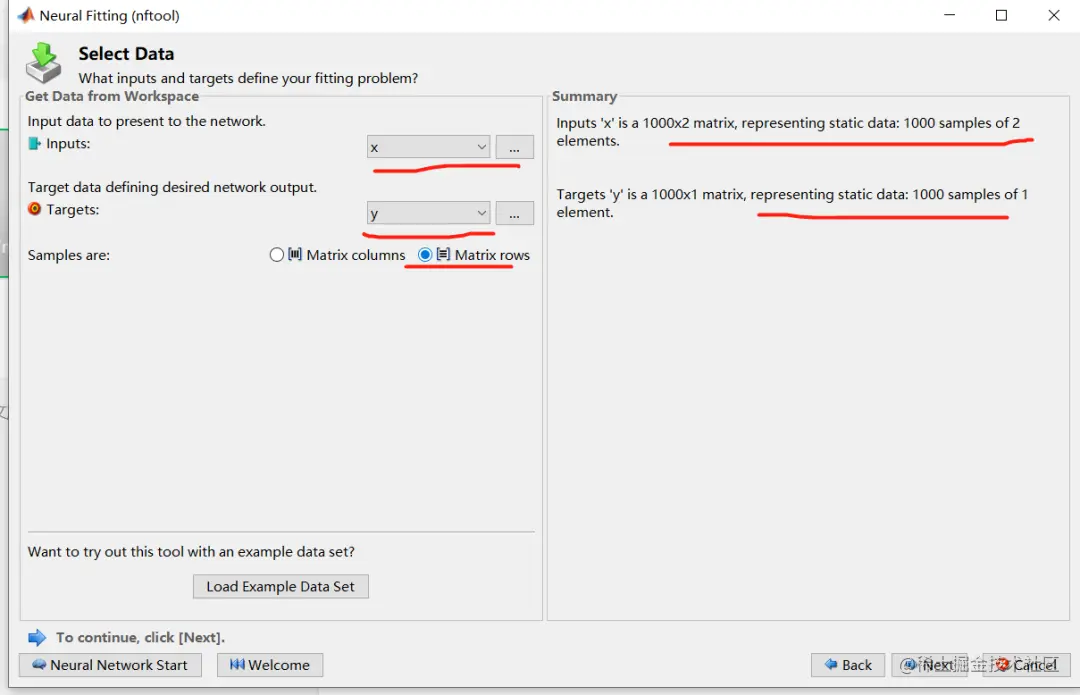Click the blue arrow beside 'To continue'

(x=37, y=637)
